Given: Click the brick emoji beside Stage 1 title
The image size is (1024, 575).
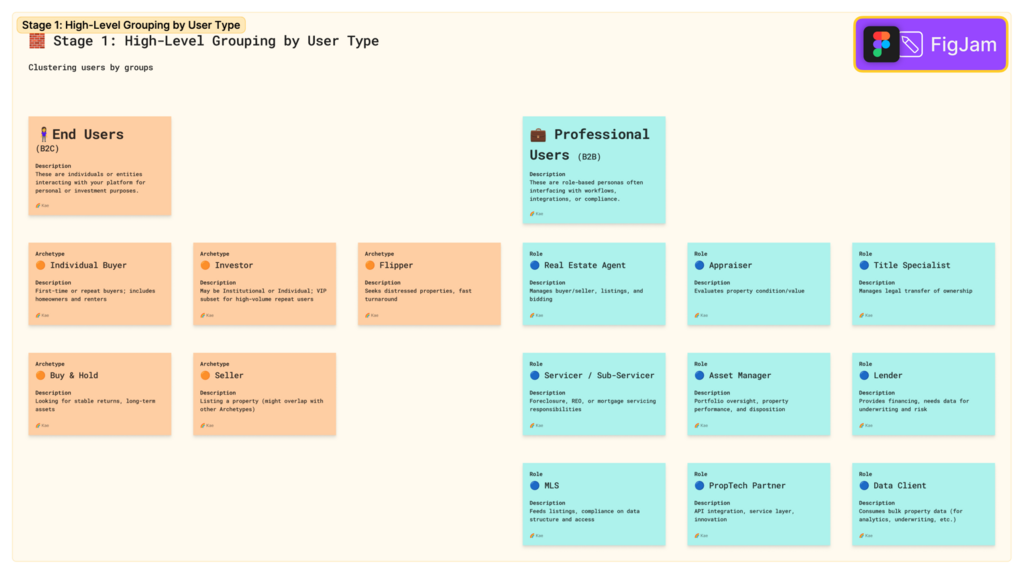Looking at the screenshot, I should [x=37, y=41].
